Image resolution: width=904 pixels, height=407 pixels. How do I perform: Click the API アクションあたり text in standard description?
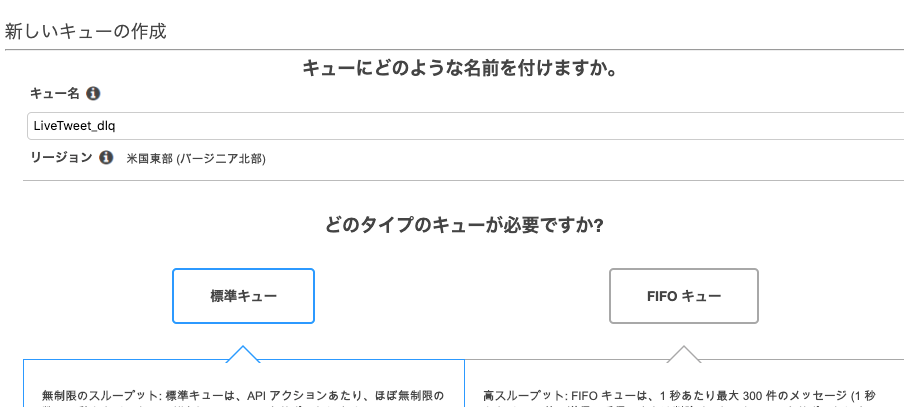(299, 396)
